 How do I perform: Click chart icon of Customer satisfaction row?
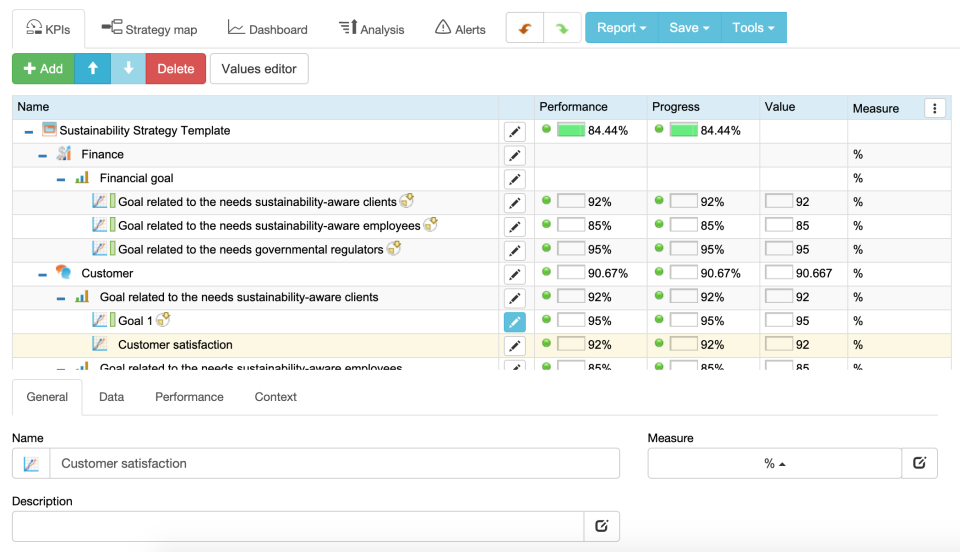tap(99, 344)
